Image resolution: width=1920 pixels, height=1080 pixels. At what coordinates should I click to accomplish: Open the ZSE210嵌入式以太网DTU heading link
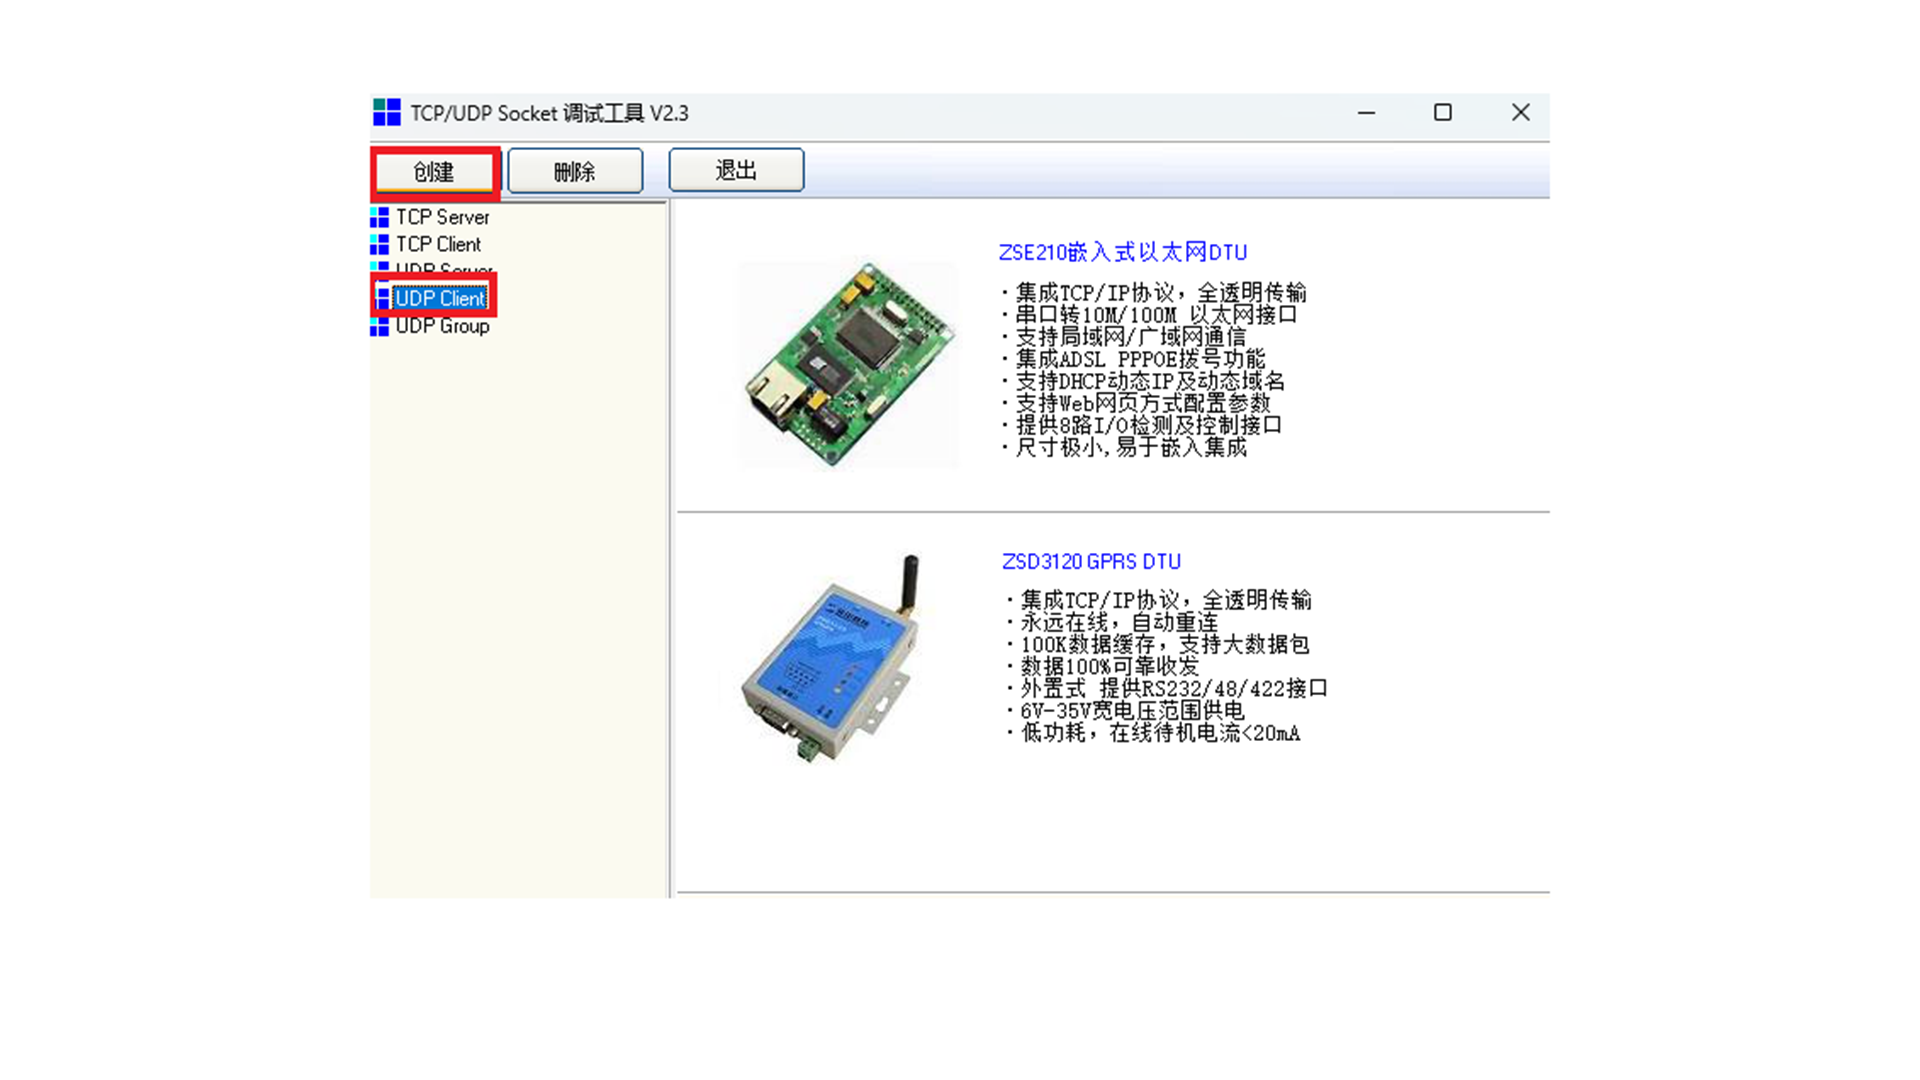pos(1122,252)
